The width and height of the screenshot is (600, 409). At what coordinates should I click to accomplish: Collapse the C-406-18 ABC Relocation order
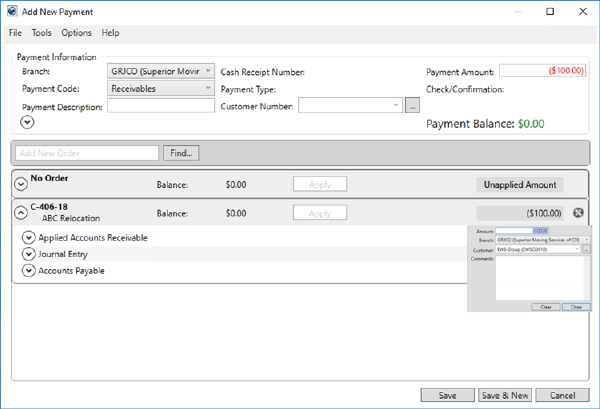(21, 213)
